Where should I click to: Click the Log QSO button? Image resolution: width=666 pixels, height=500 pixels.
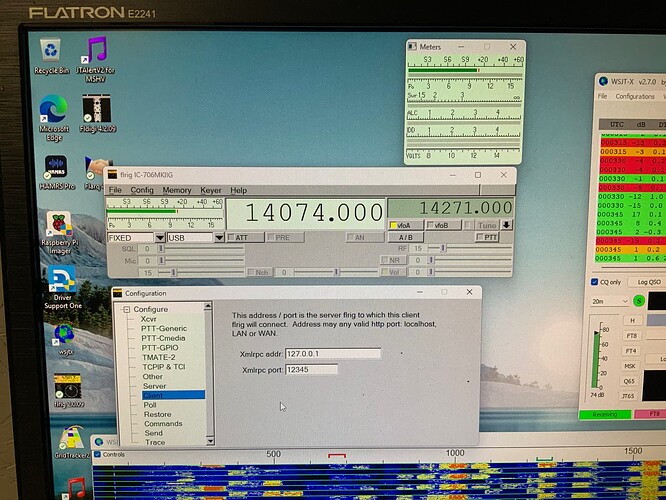tap(650, 283)
